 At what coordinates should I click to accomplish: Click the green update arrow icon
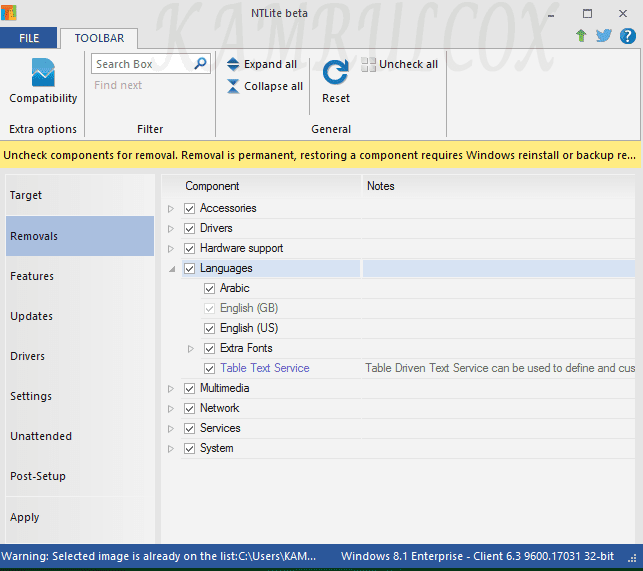click(x=581, y=36)
